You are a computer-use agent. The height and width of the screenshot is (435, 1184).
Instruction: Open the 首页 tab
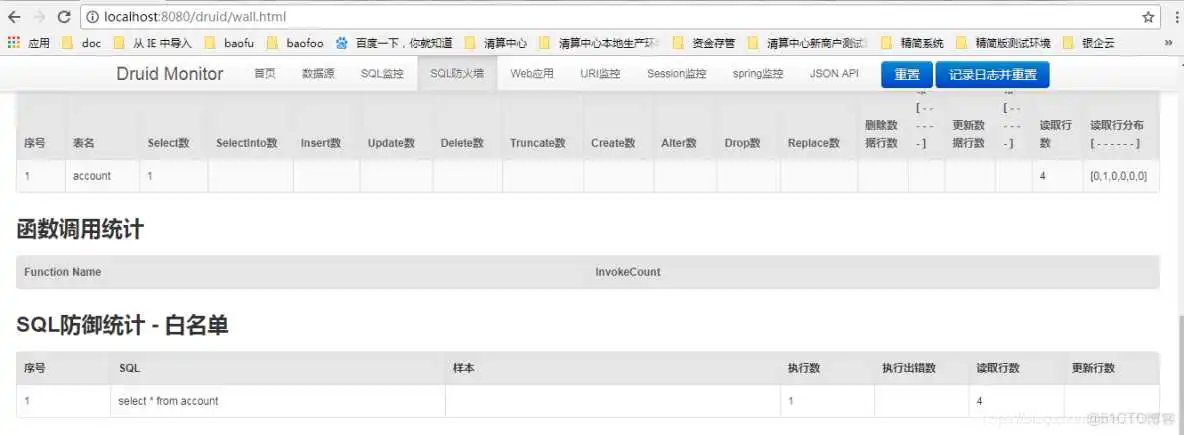tap(265, 74)
